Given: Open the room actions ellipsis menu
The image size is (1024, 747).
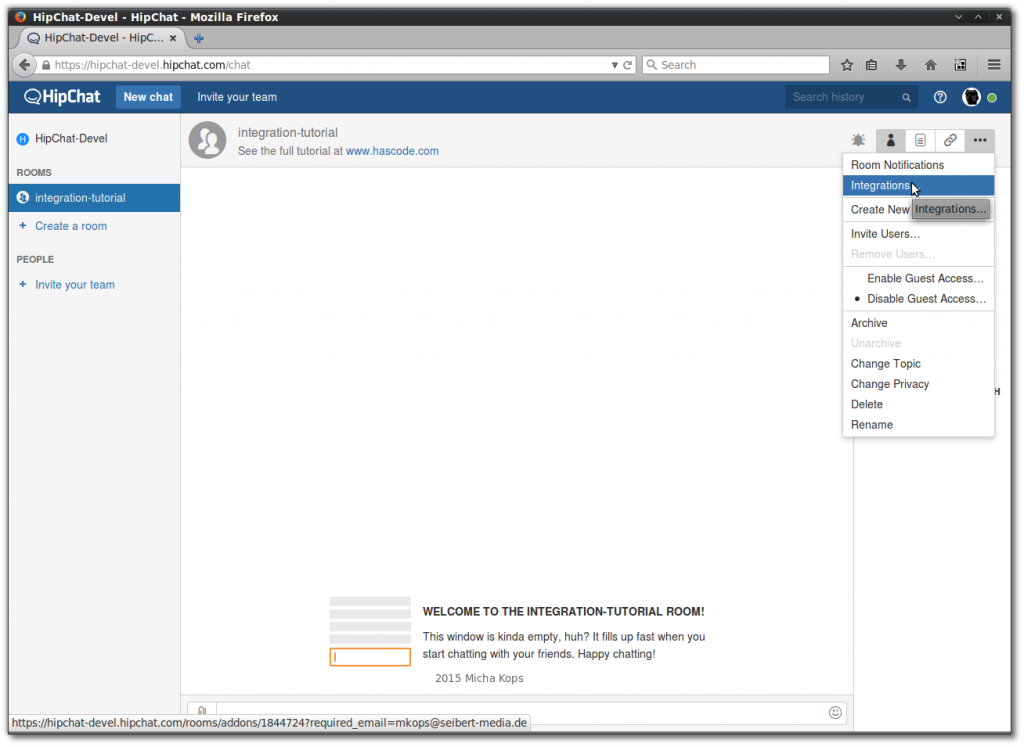Looking at the screenshot, I should coord(979,140).
